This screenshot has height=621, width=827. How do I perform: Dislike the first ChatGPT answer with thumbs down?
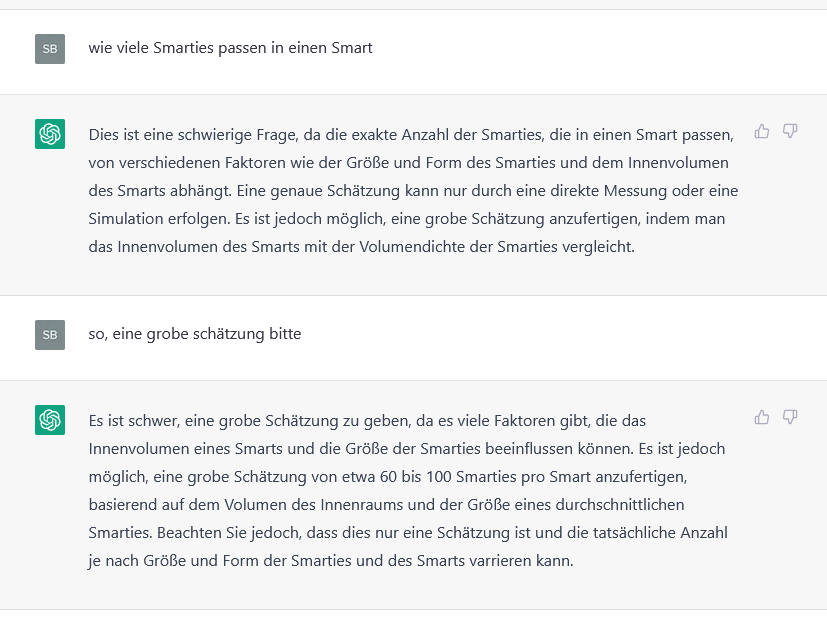click(790, 131)
